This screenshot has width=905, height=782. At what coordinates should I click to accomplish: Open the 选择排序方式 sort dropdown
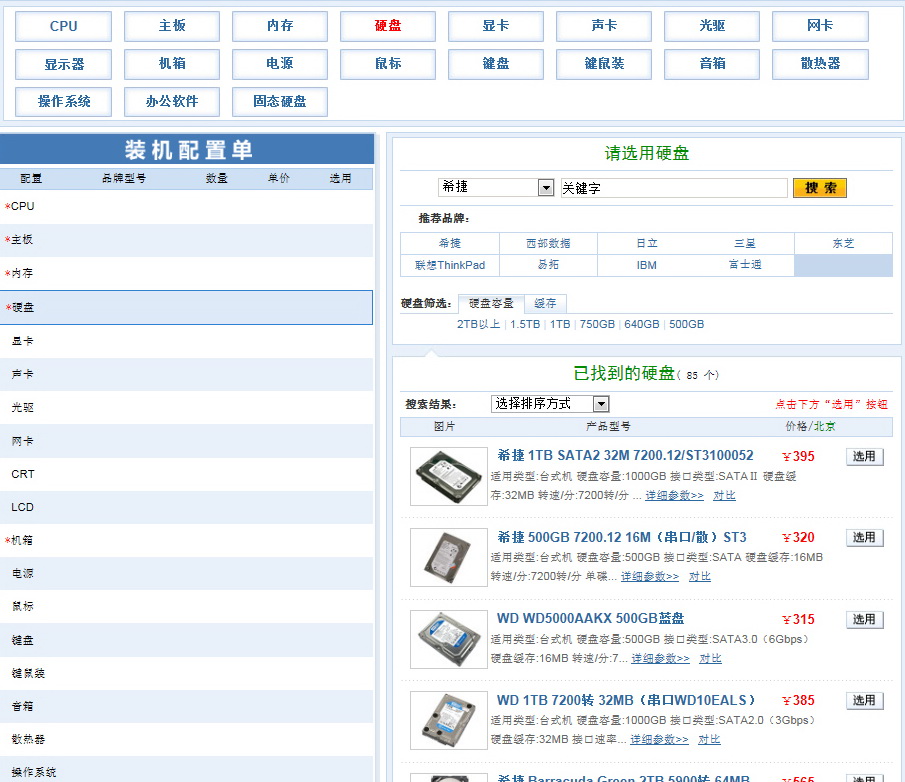click(550, 403)
